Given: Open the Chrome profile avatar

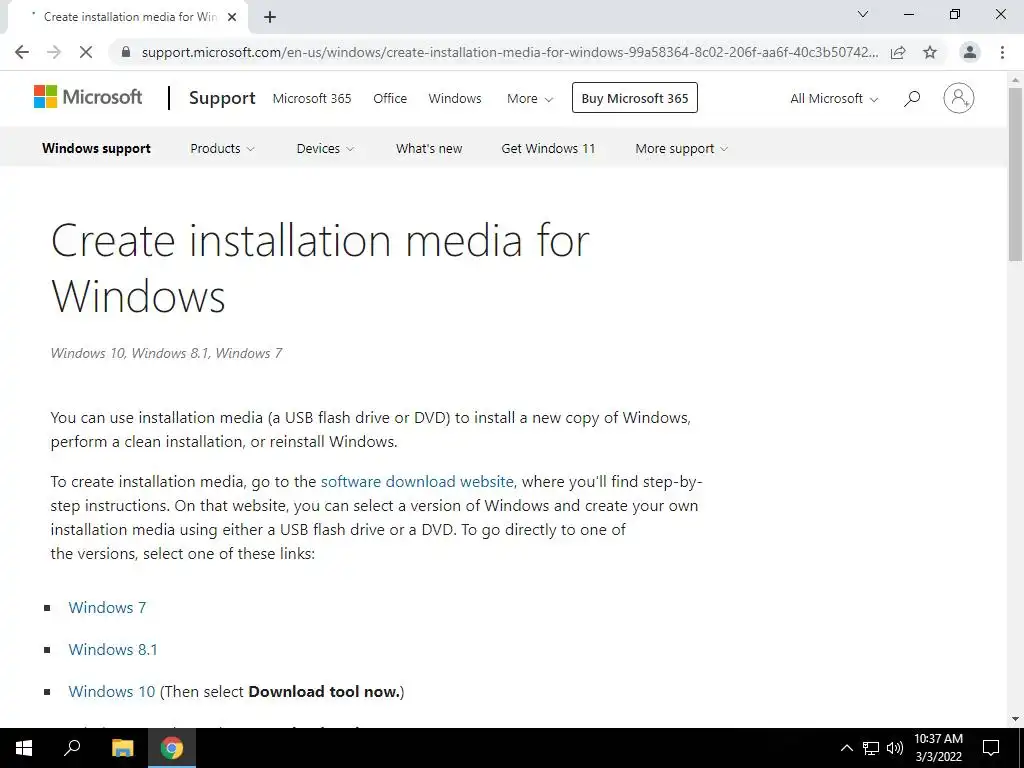Looking at the screenshot, I should coord(970,52).
